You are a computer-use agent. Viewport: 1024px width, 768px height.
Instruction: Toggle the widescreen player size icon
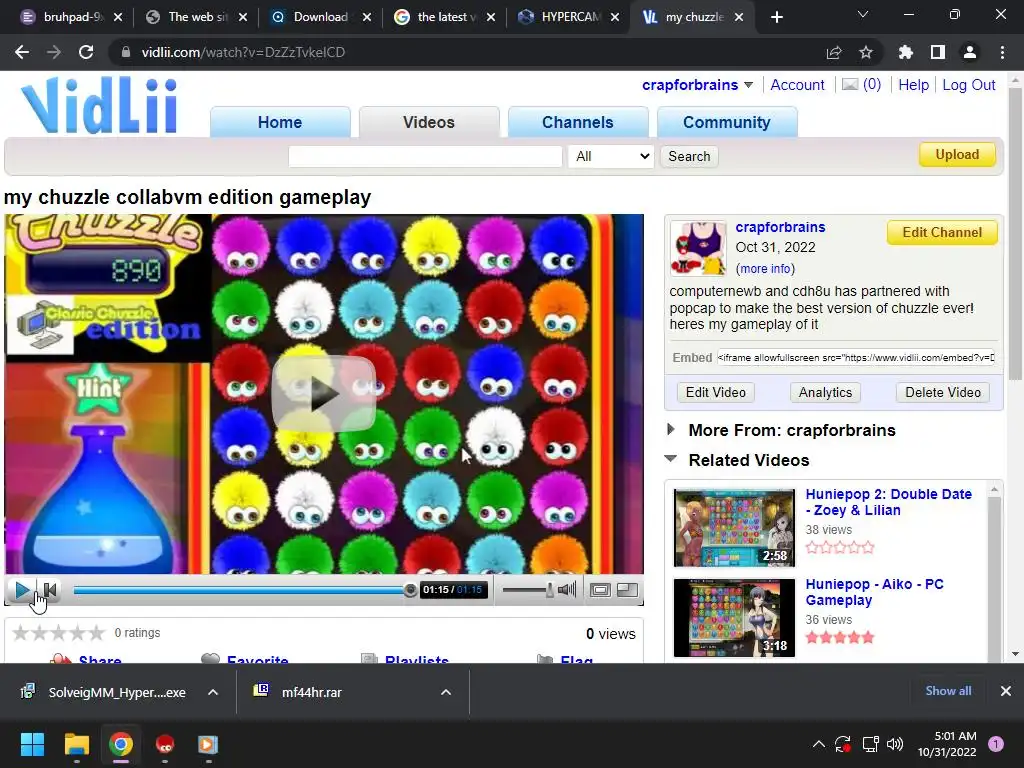pyautogui.click(x=600, y=590)
